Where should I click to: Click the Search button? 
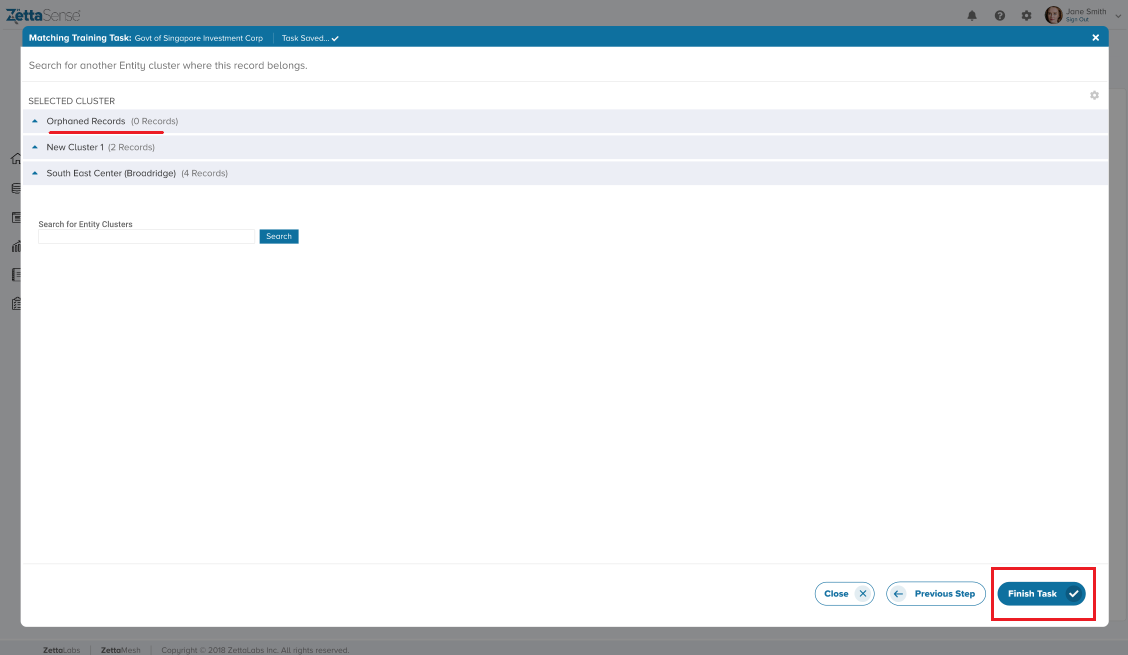(279, 237)
